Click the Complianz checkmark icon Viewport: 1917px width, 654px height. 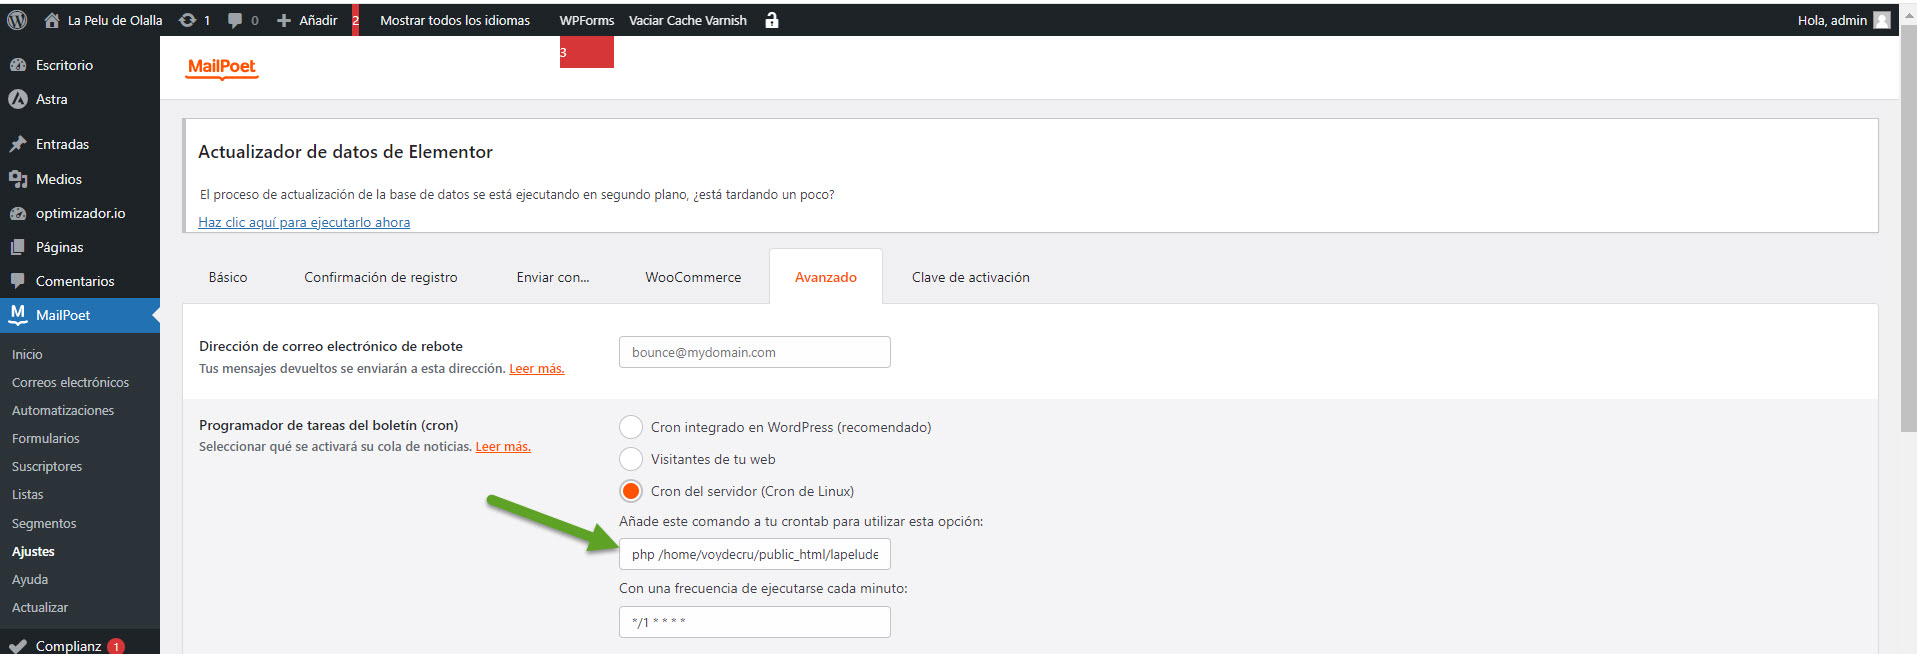pos(18,646)
